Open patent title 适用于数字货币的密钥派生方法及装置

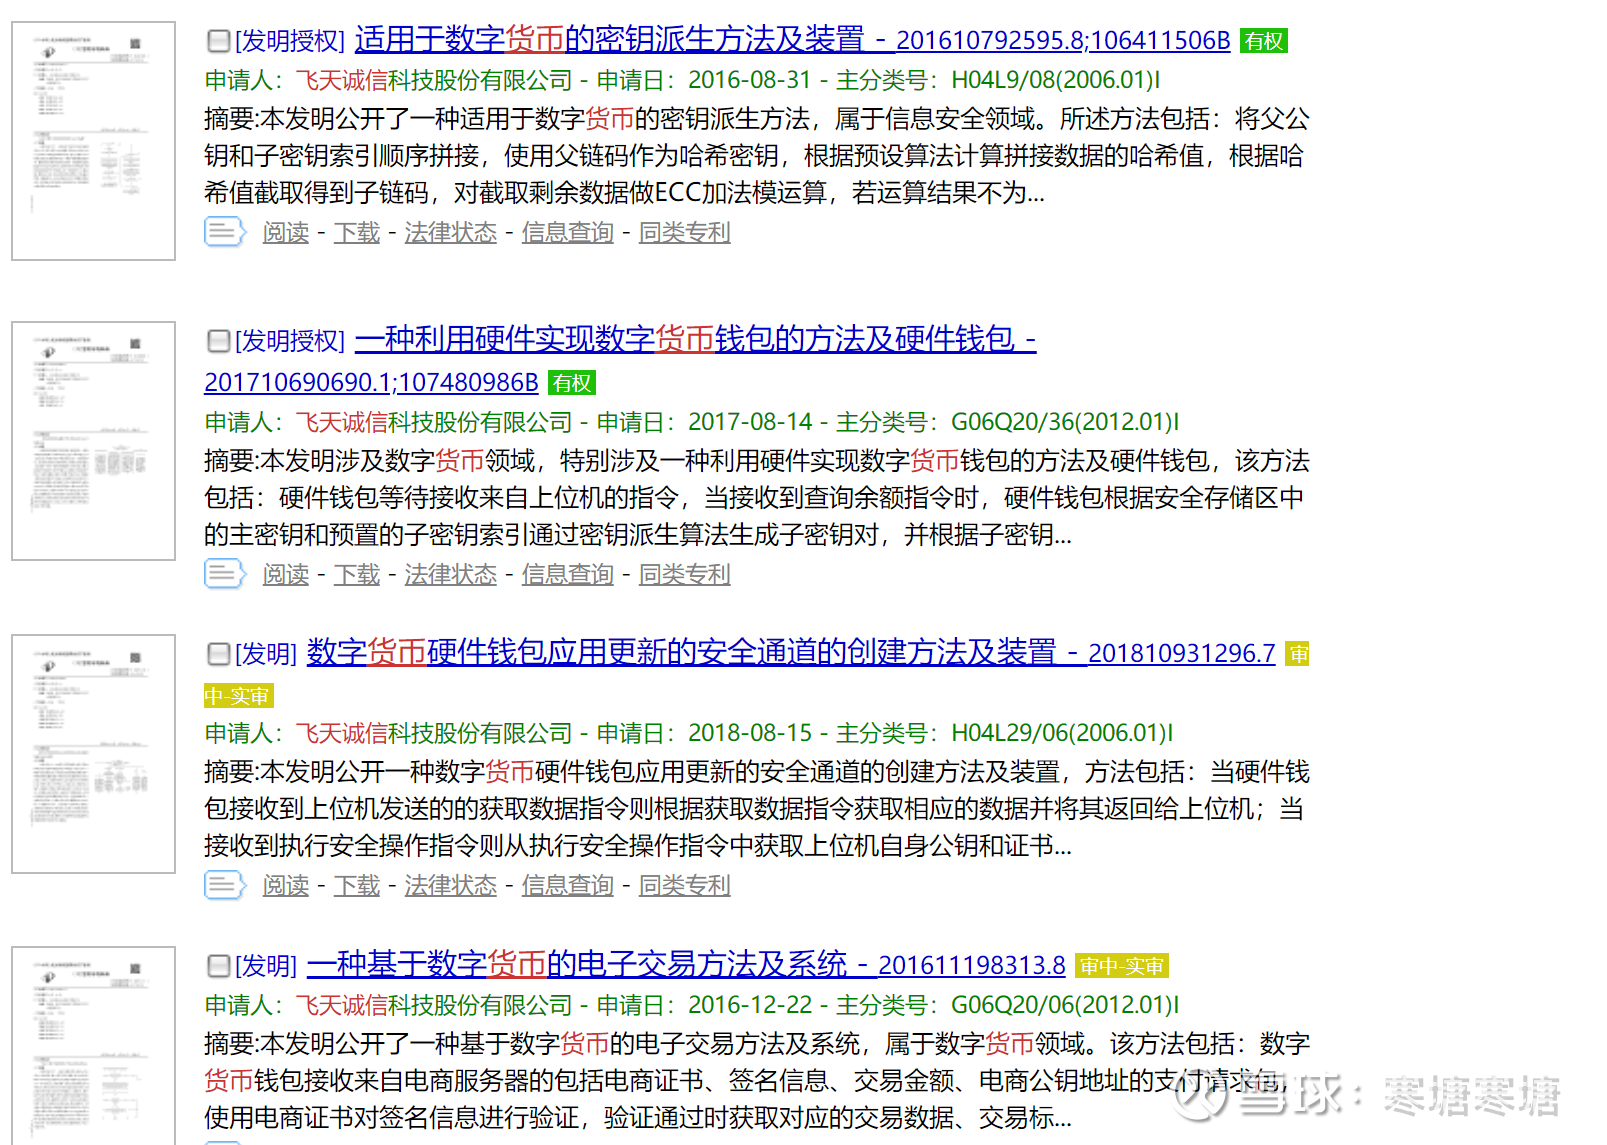tap(609, 40)
